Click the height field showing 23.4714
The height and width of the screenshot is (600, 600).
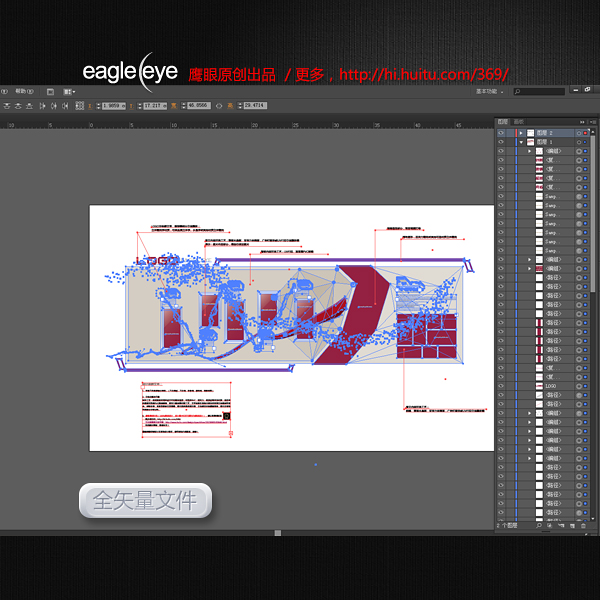click(255, 106)
